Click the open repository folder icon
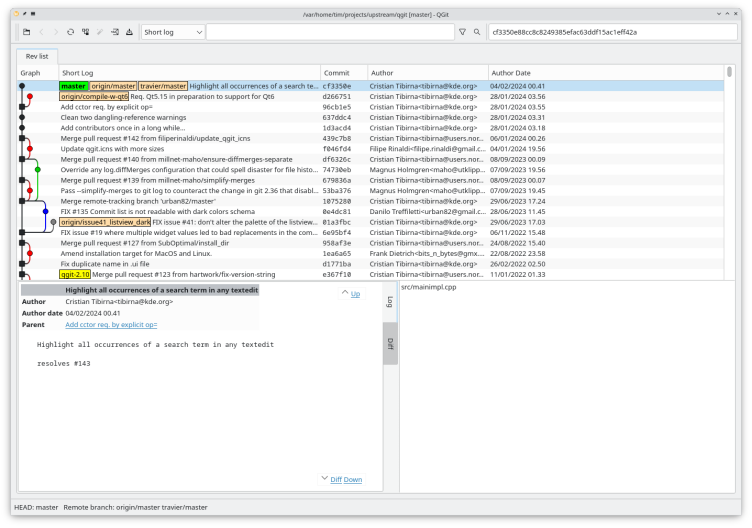The image size is (752, 528). point(27,33)
